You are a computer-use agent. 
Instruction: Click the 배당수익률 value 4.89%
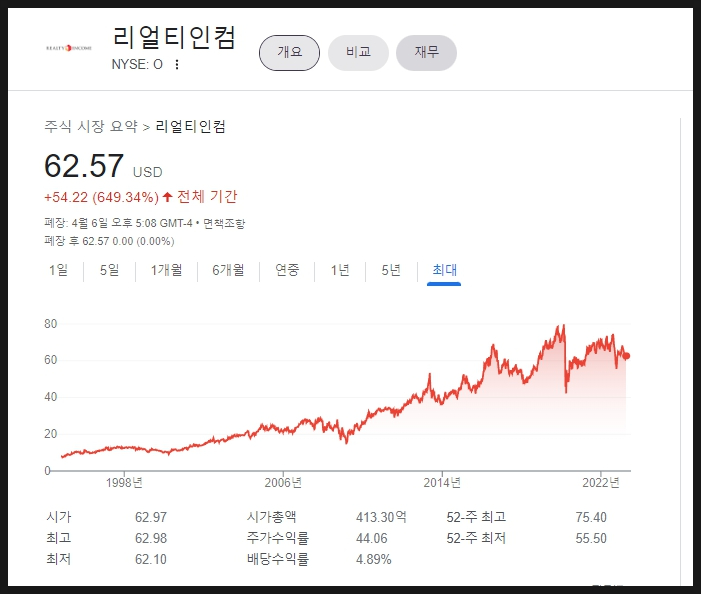(x=374, y=559)
